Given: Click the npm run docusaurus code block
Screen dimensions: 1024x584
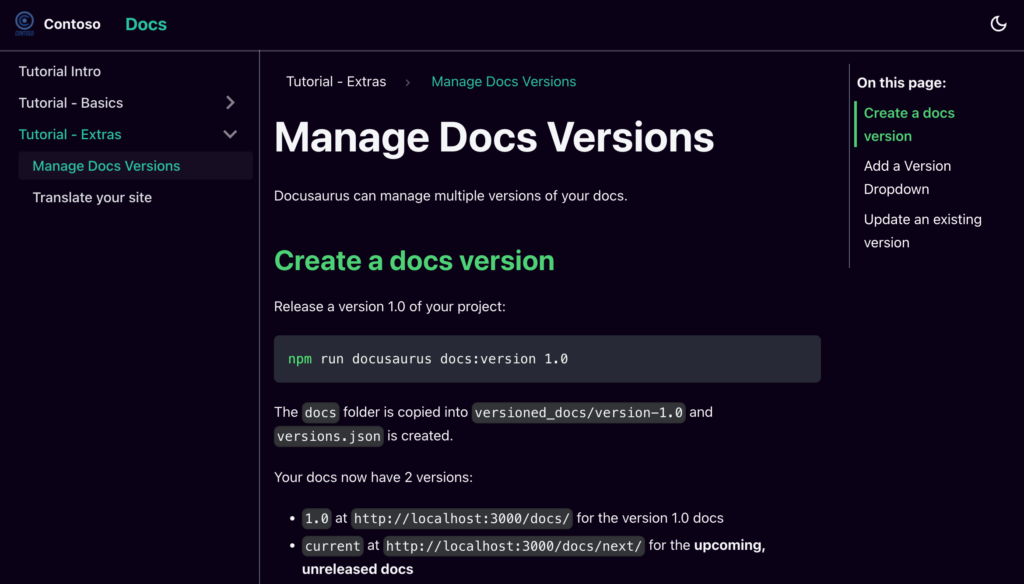Looking at the screenshot, I should click(547, 359).
